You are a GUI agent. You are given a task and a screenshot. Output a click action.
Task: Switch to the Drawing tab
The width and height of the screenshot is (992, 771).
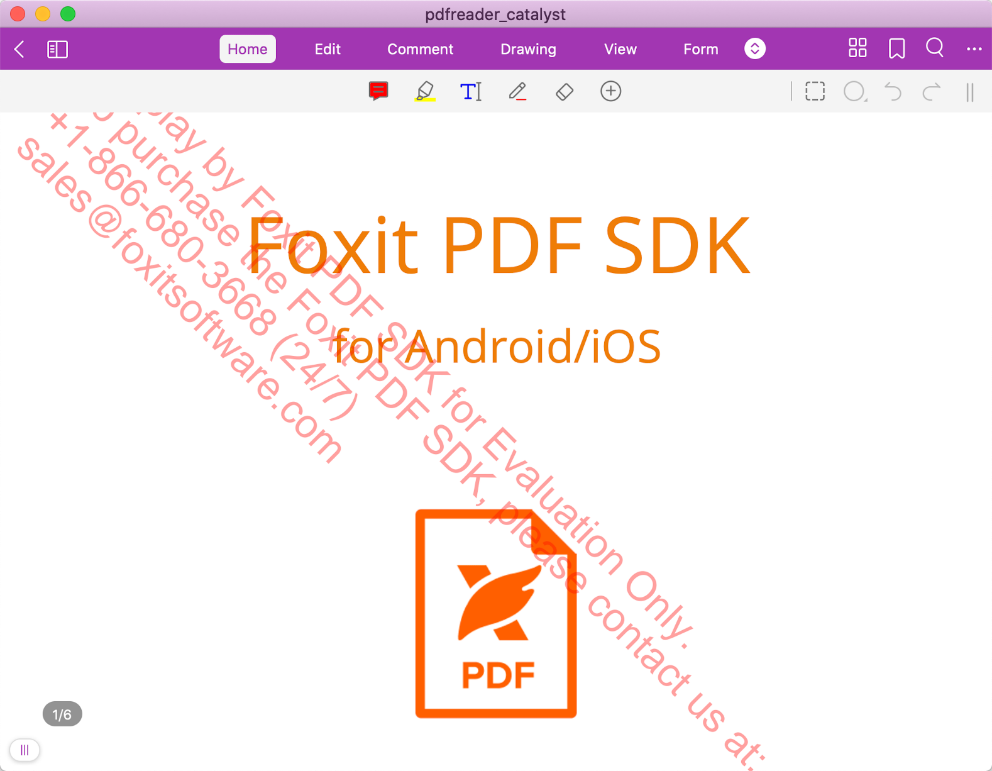(528, 49)
